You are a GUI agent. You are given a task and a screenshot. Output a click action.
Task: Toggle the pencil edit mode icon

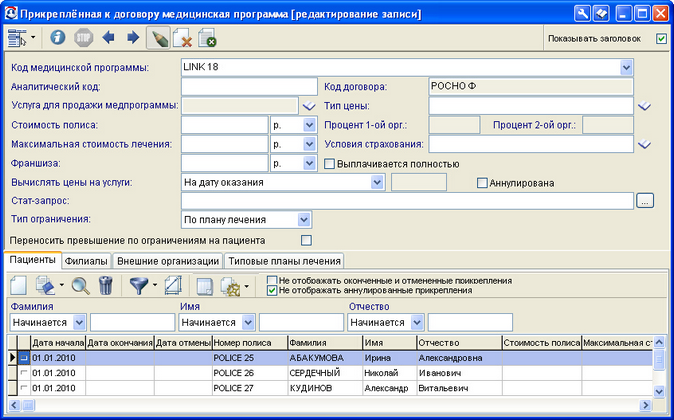coord(158,38)
